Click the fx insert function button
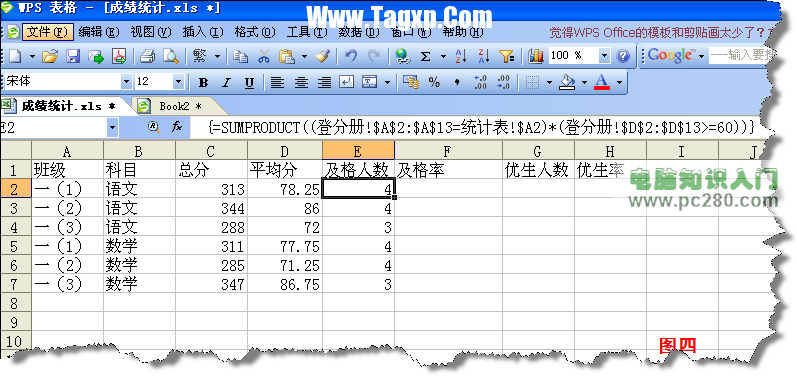797x376 pixels. point(176,127)
